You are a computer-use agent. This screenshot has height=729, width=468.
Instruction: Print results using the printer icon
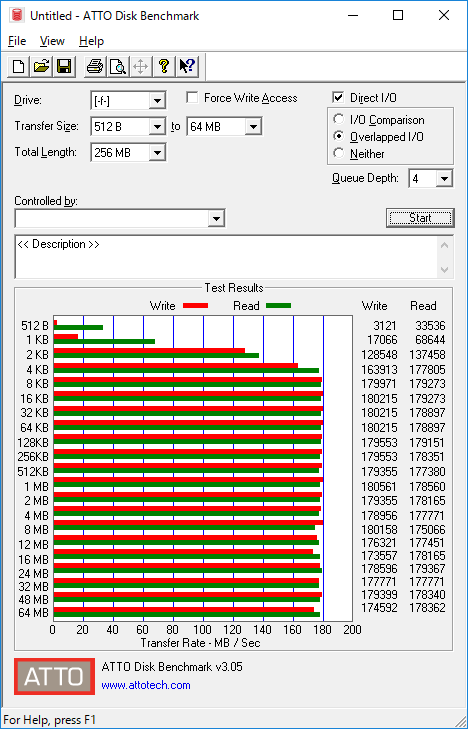click(x=95, y=66)
